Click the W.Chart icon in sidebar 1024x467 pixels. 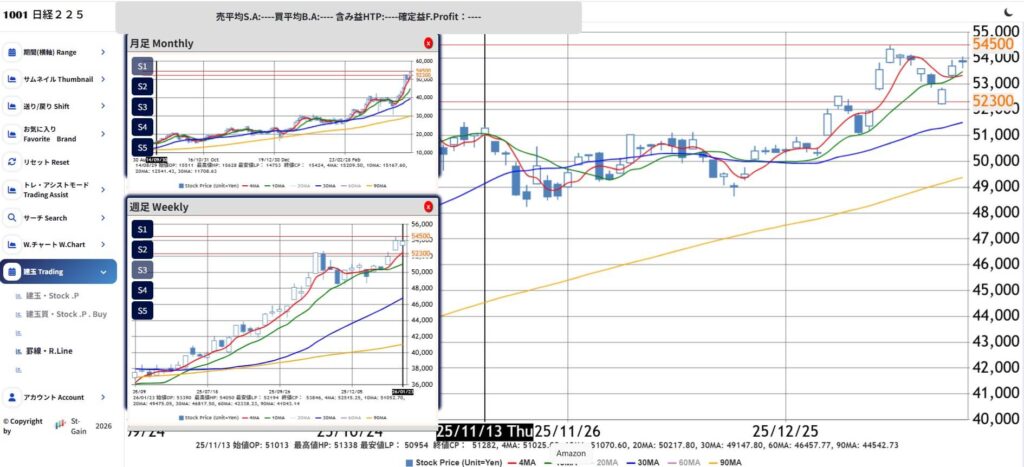tap(12, 244)
